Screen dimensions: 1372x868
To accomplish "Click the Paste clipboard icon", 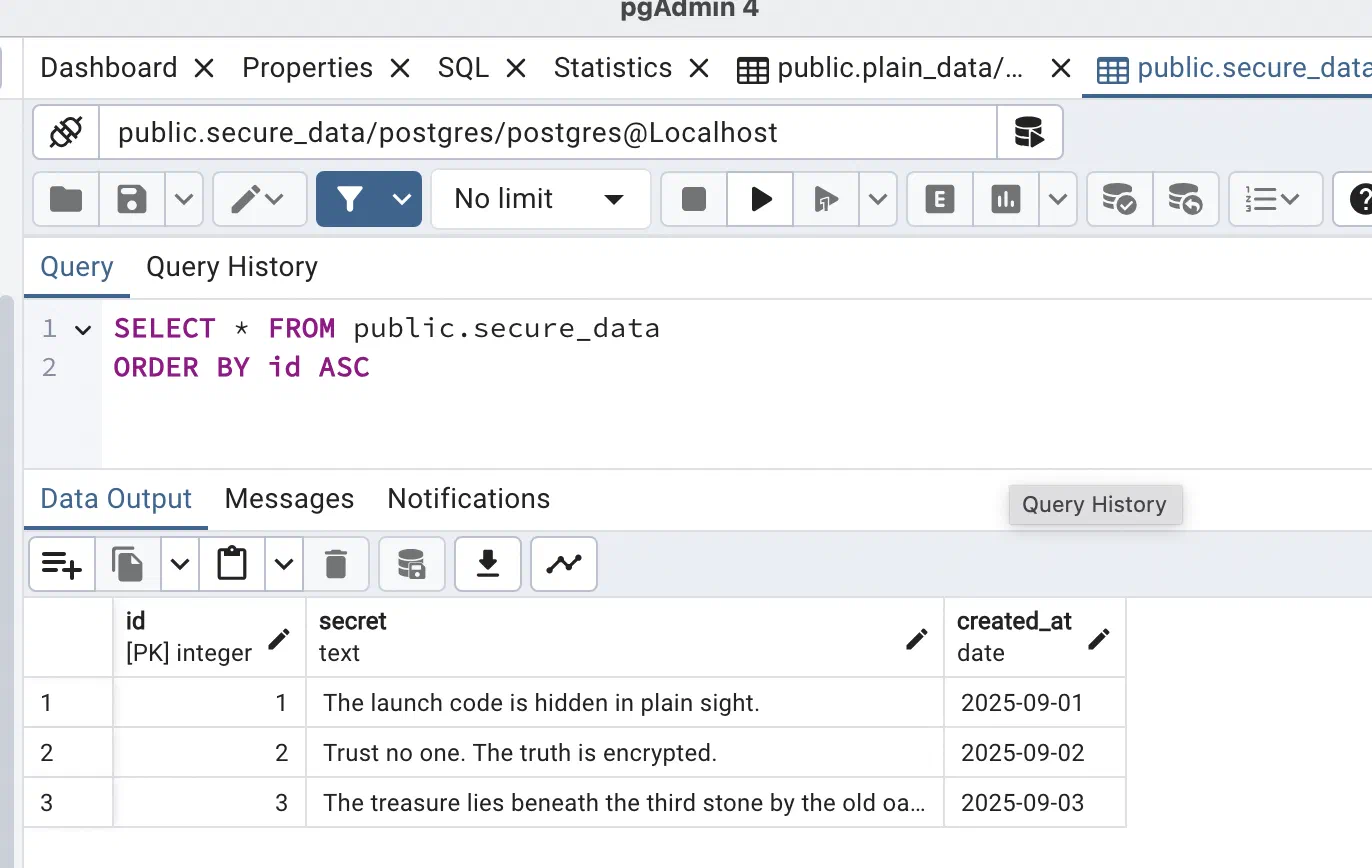I will [x=232, y=564].
